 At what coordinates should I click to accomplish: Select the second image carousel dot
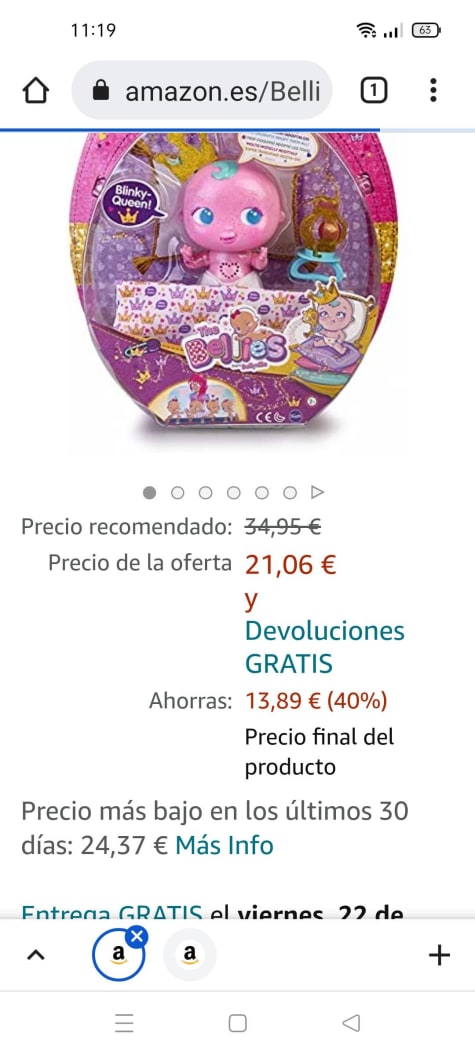coord(178,493)
